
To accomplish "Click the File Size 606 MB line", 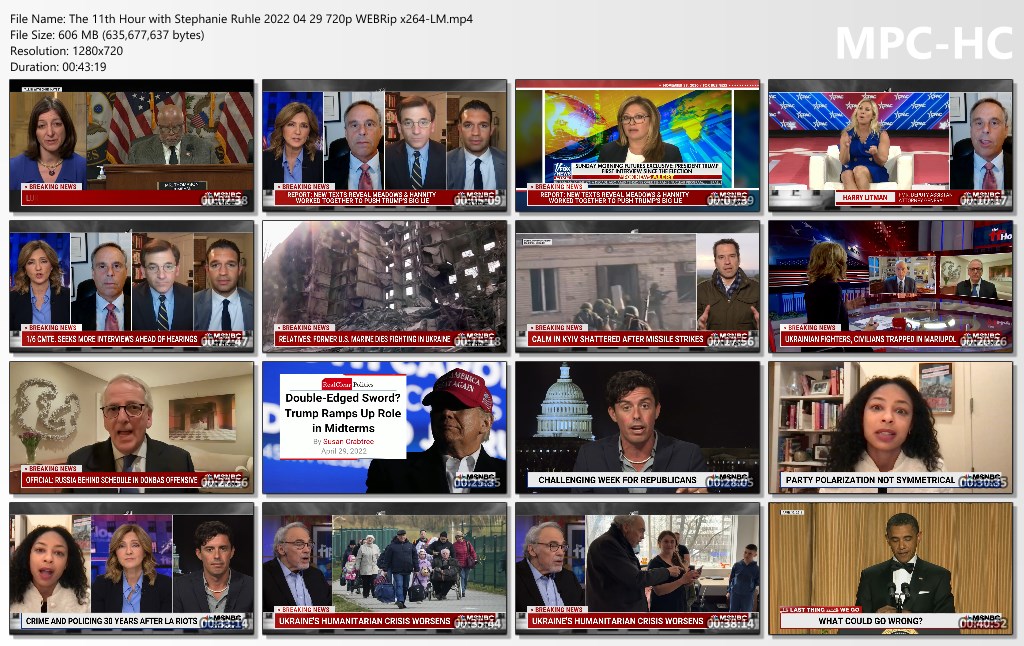I will (x=107, y=35).
